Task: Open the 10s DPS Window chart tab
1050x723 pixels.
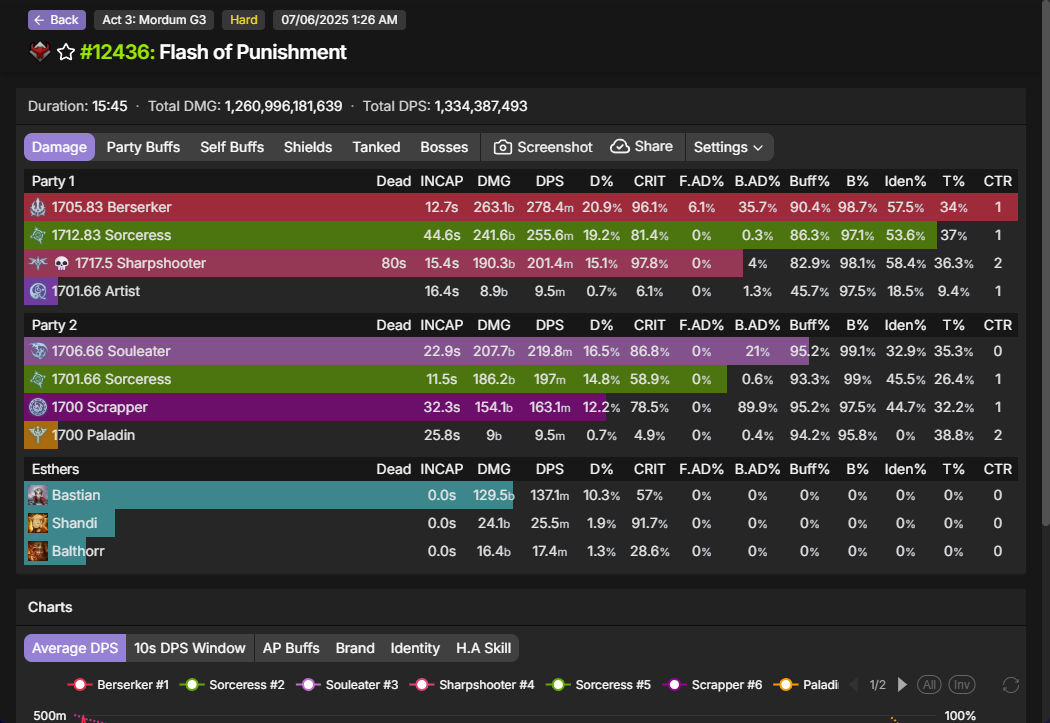Action: click(x=190, y=648)
